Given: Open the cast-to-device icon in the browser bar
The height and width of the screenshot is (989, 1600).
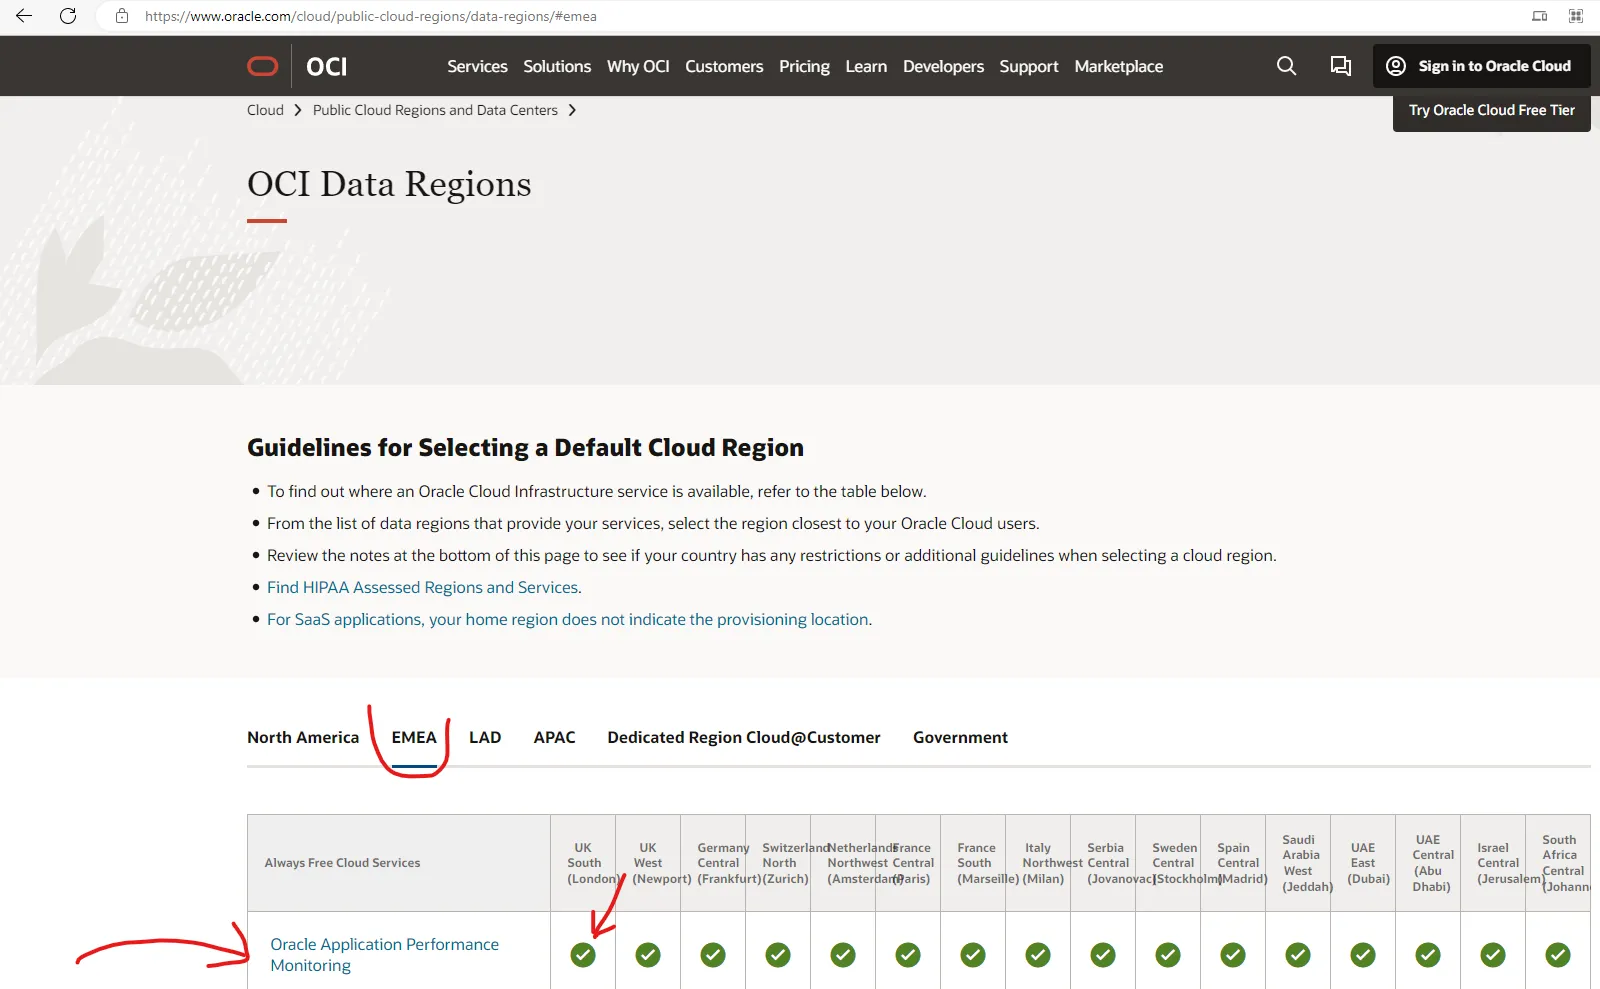Looking at the screenshot, I should coord(1540,16).
